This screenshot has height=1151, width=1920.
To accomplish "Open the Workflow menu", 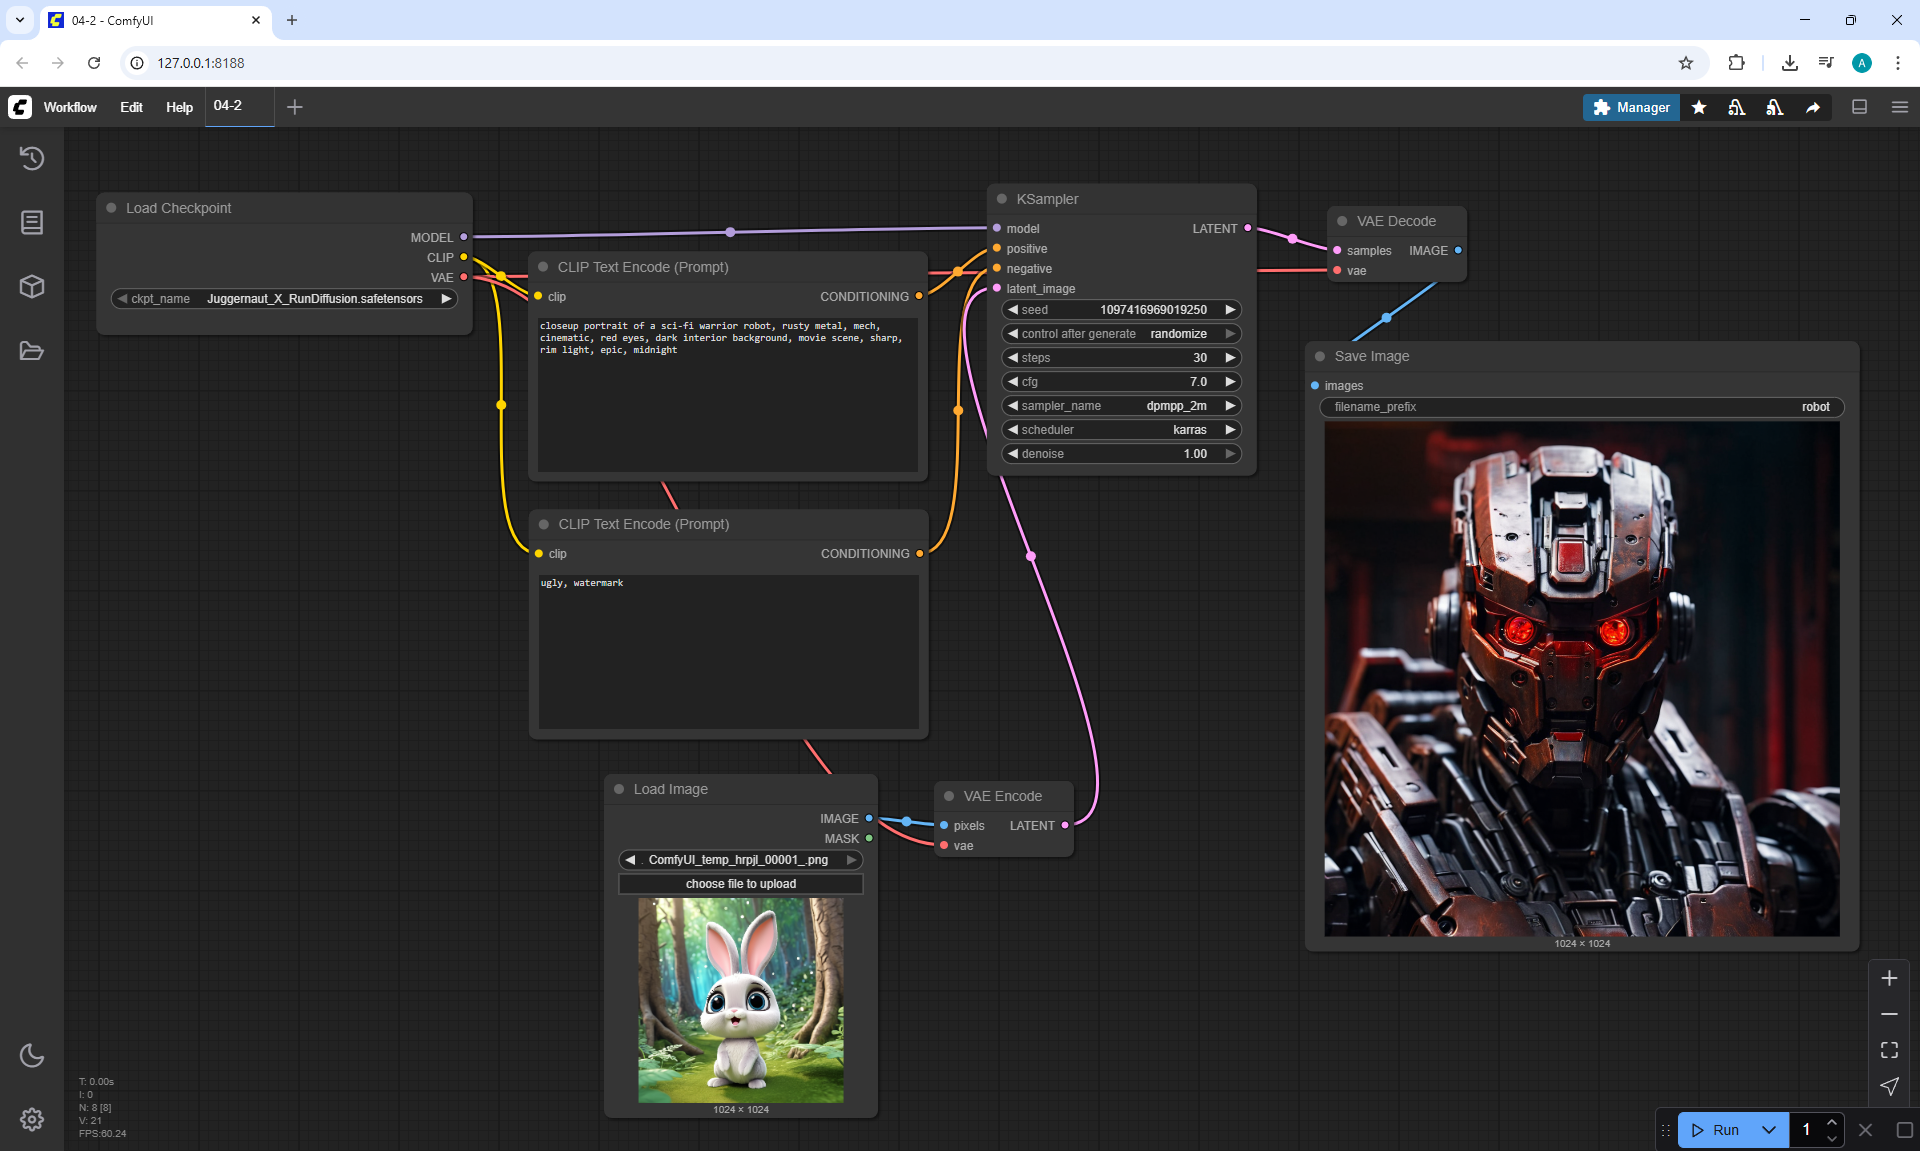I will 70,107.
